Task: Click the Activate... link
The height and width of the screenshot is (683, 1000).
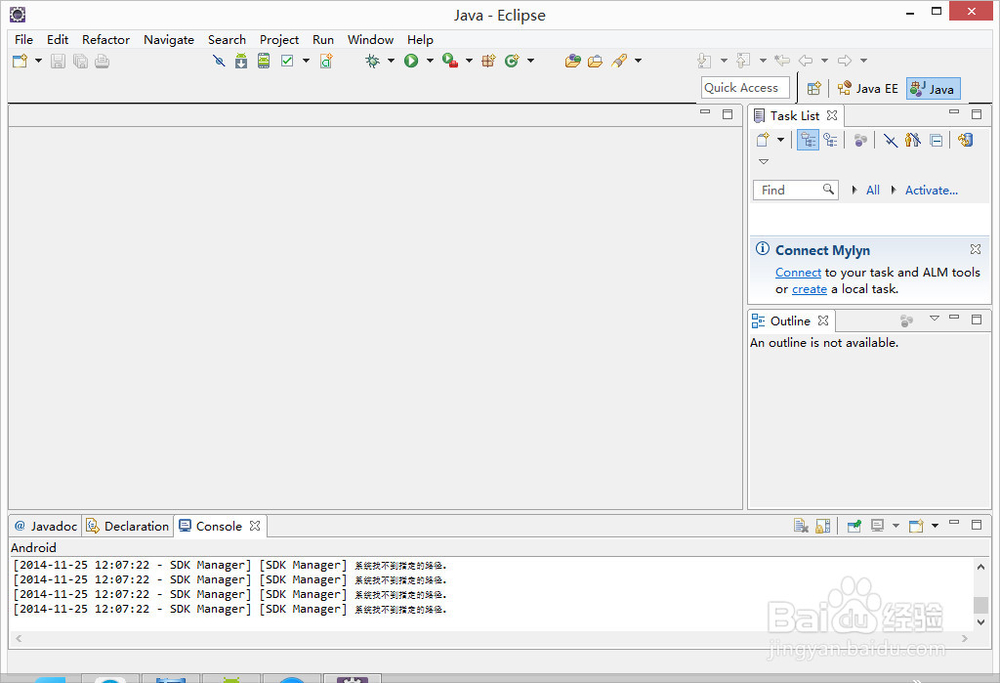Action: (931, 190)
